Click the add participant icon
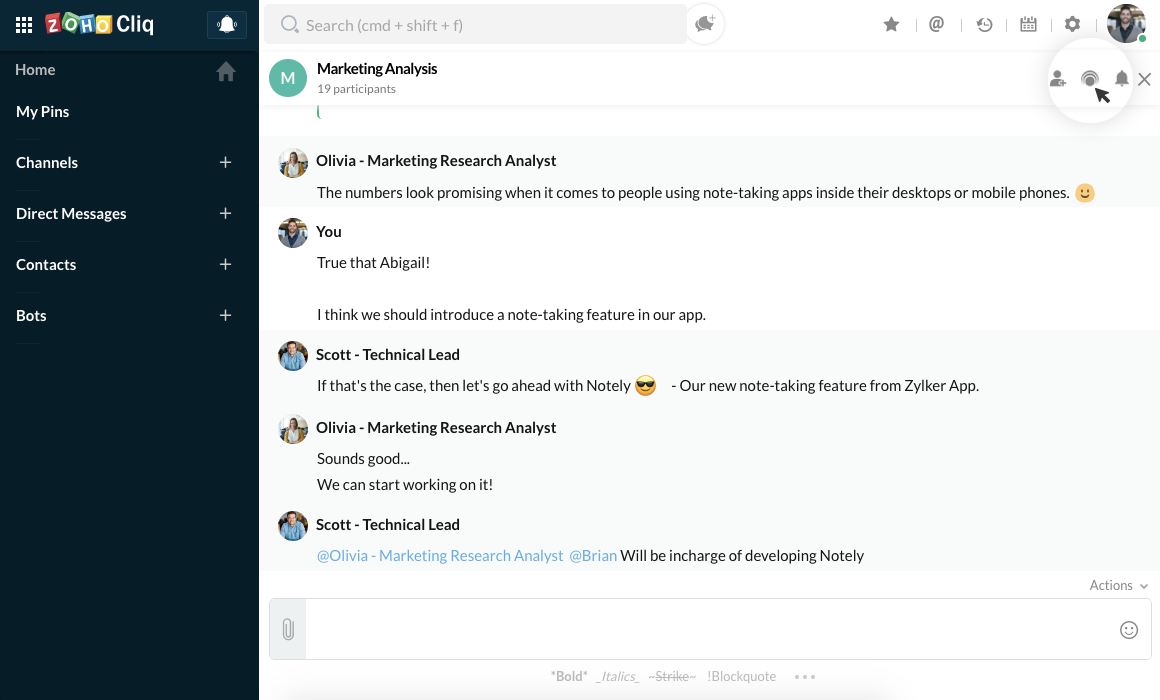The width and height of the screenshot is (1160, 700). [x=1057, y=79]
